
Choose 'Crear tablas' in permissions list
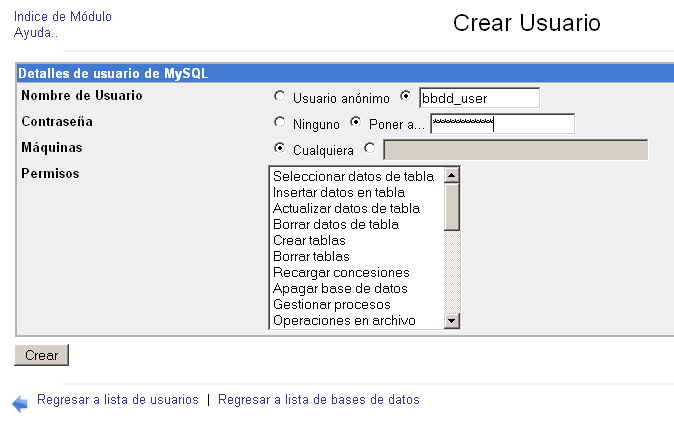pyautogui.click(x=309, y=241)
